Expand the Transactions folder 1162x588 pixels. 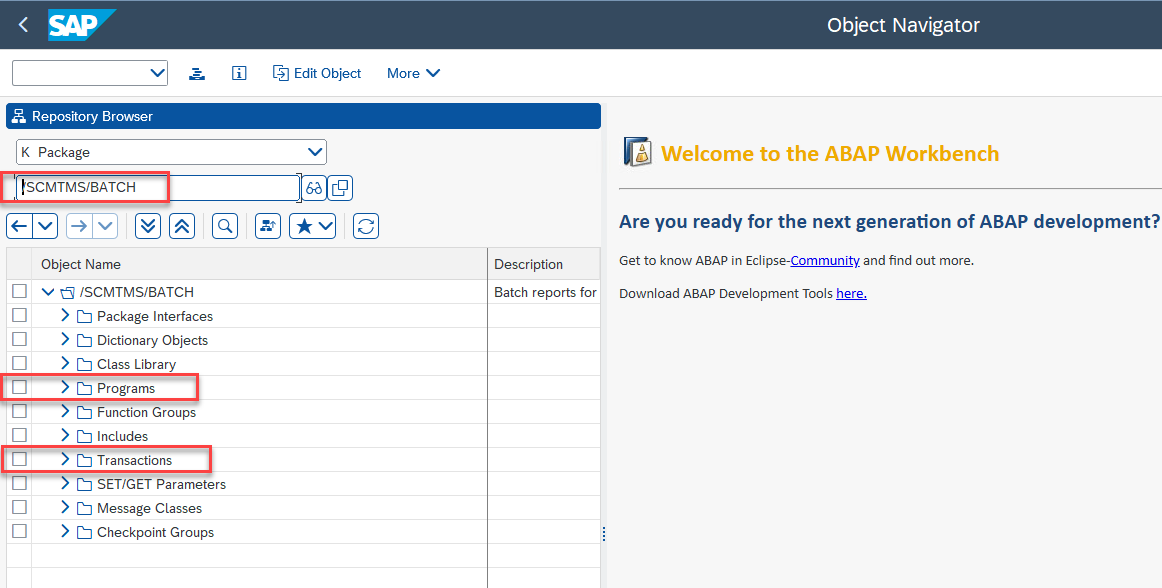click(65, 460)
